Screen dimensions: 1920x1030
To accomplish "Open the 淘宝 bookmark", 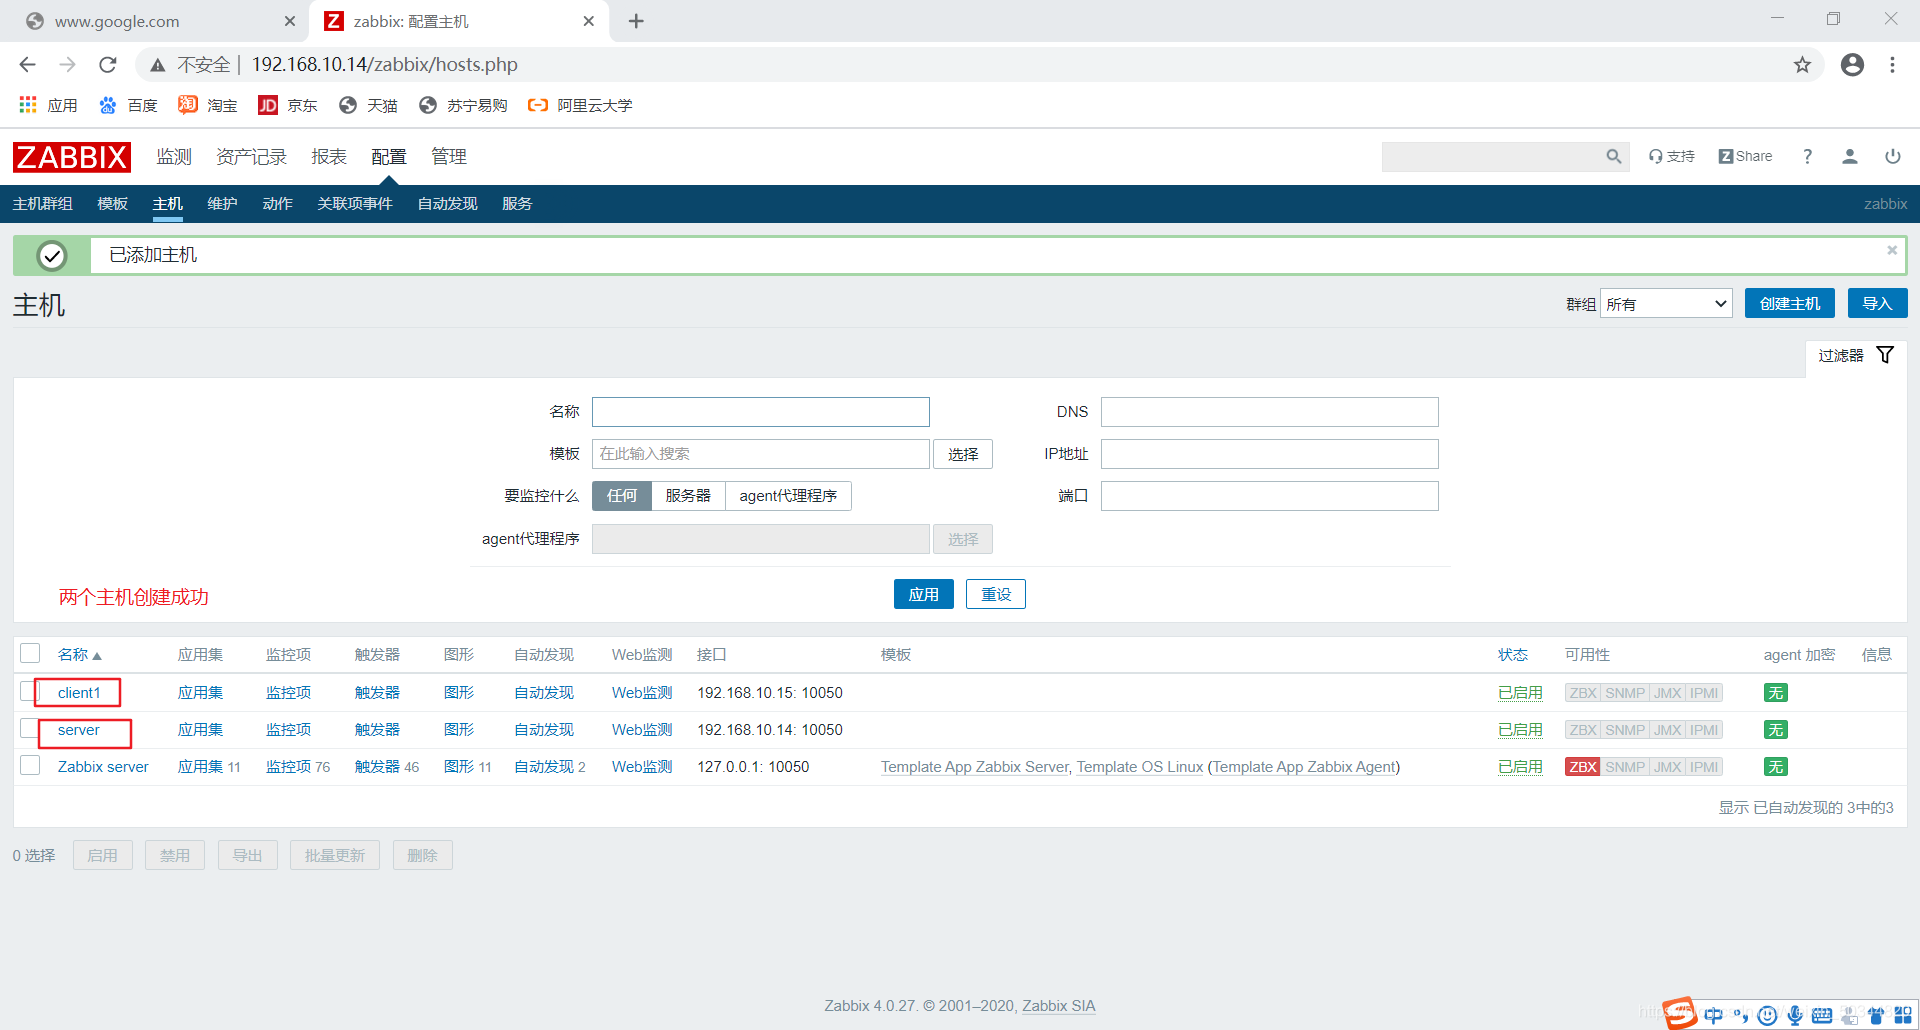I will pos(208,105).
